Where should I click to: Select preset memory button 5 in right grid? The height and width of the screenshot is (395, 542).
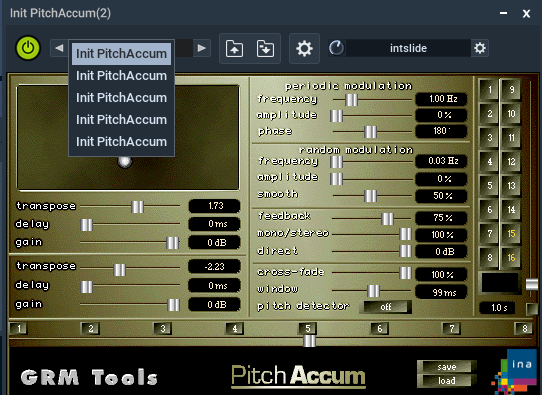click(489, 186)
